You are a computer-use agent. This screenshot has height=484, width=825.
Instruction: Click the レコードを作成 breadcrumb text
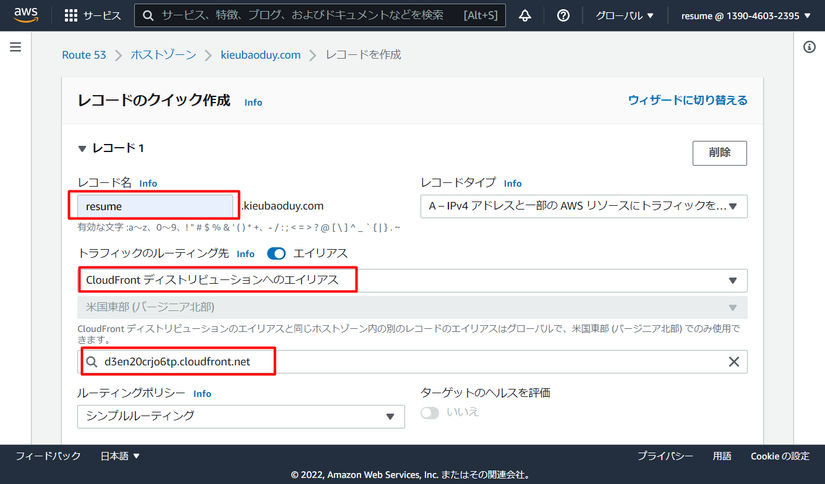[363, 55]
